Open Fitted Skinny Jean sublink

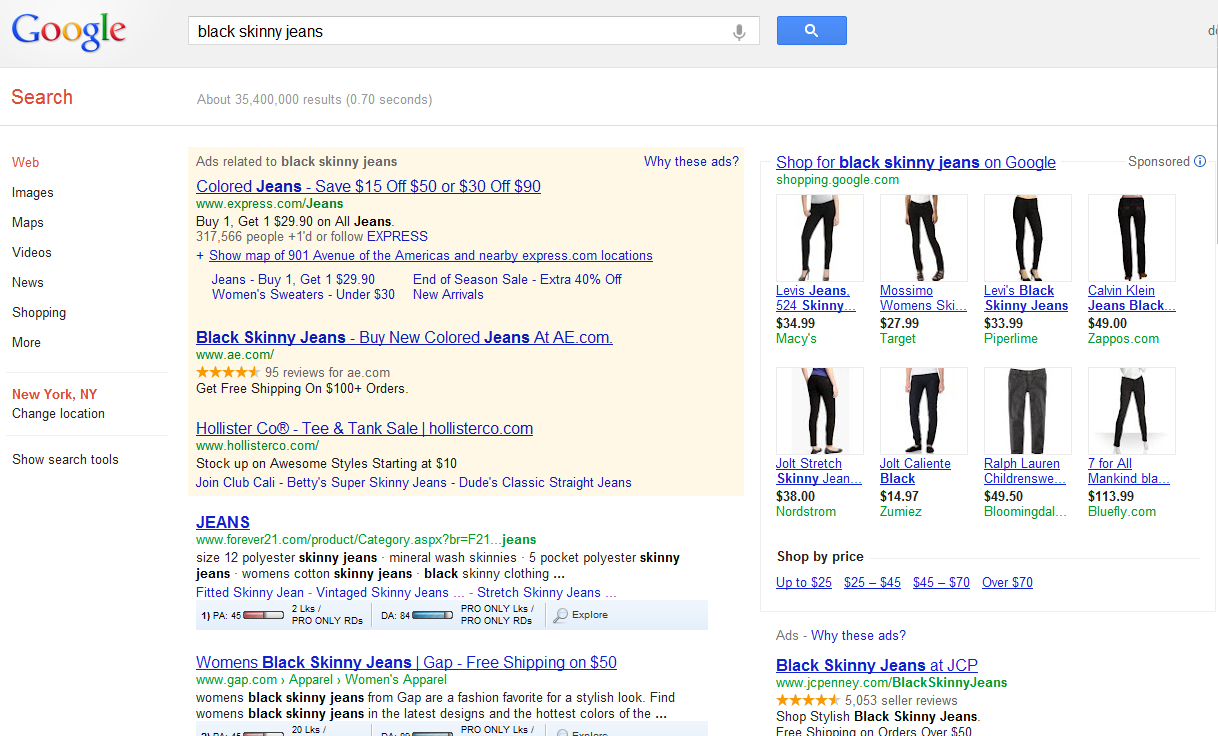click(250, 592)
